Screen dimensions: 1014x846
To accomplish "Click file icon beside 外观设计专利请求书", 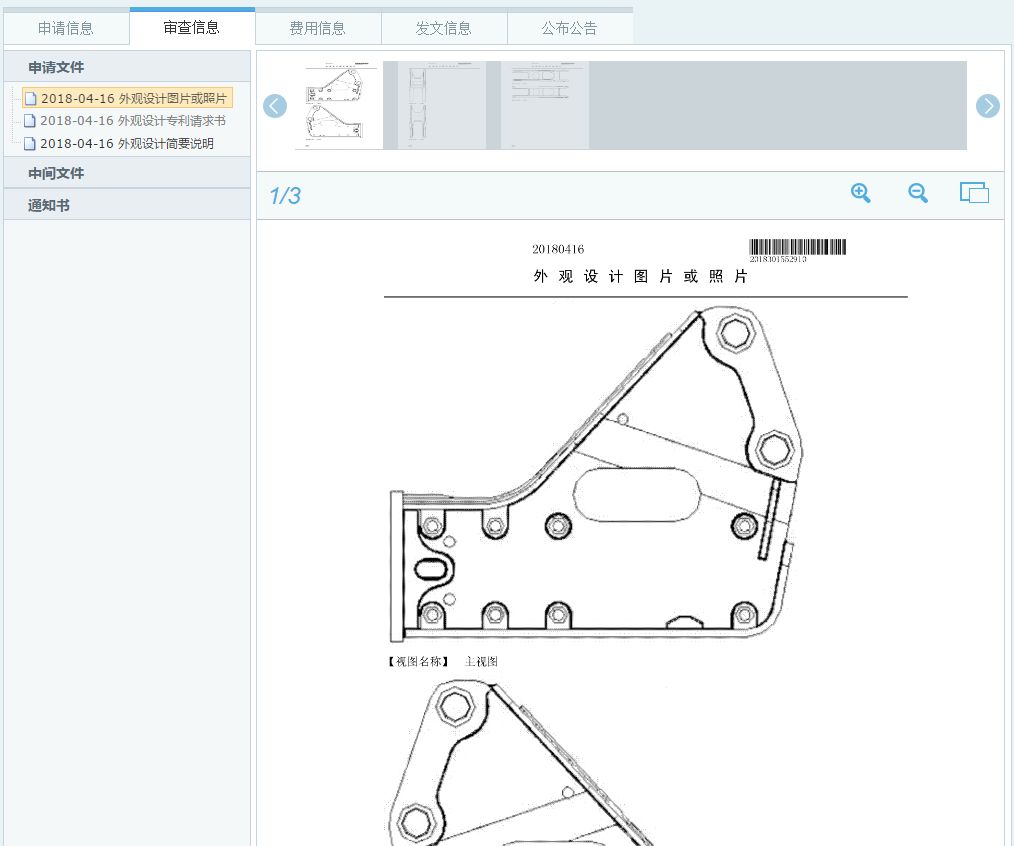I will pyautogui.click(x=30, y=121).
